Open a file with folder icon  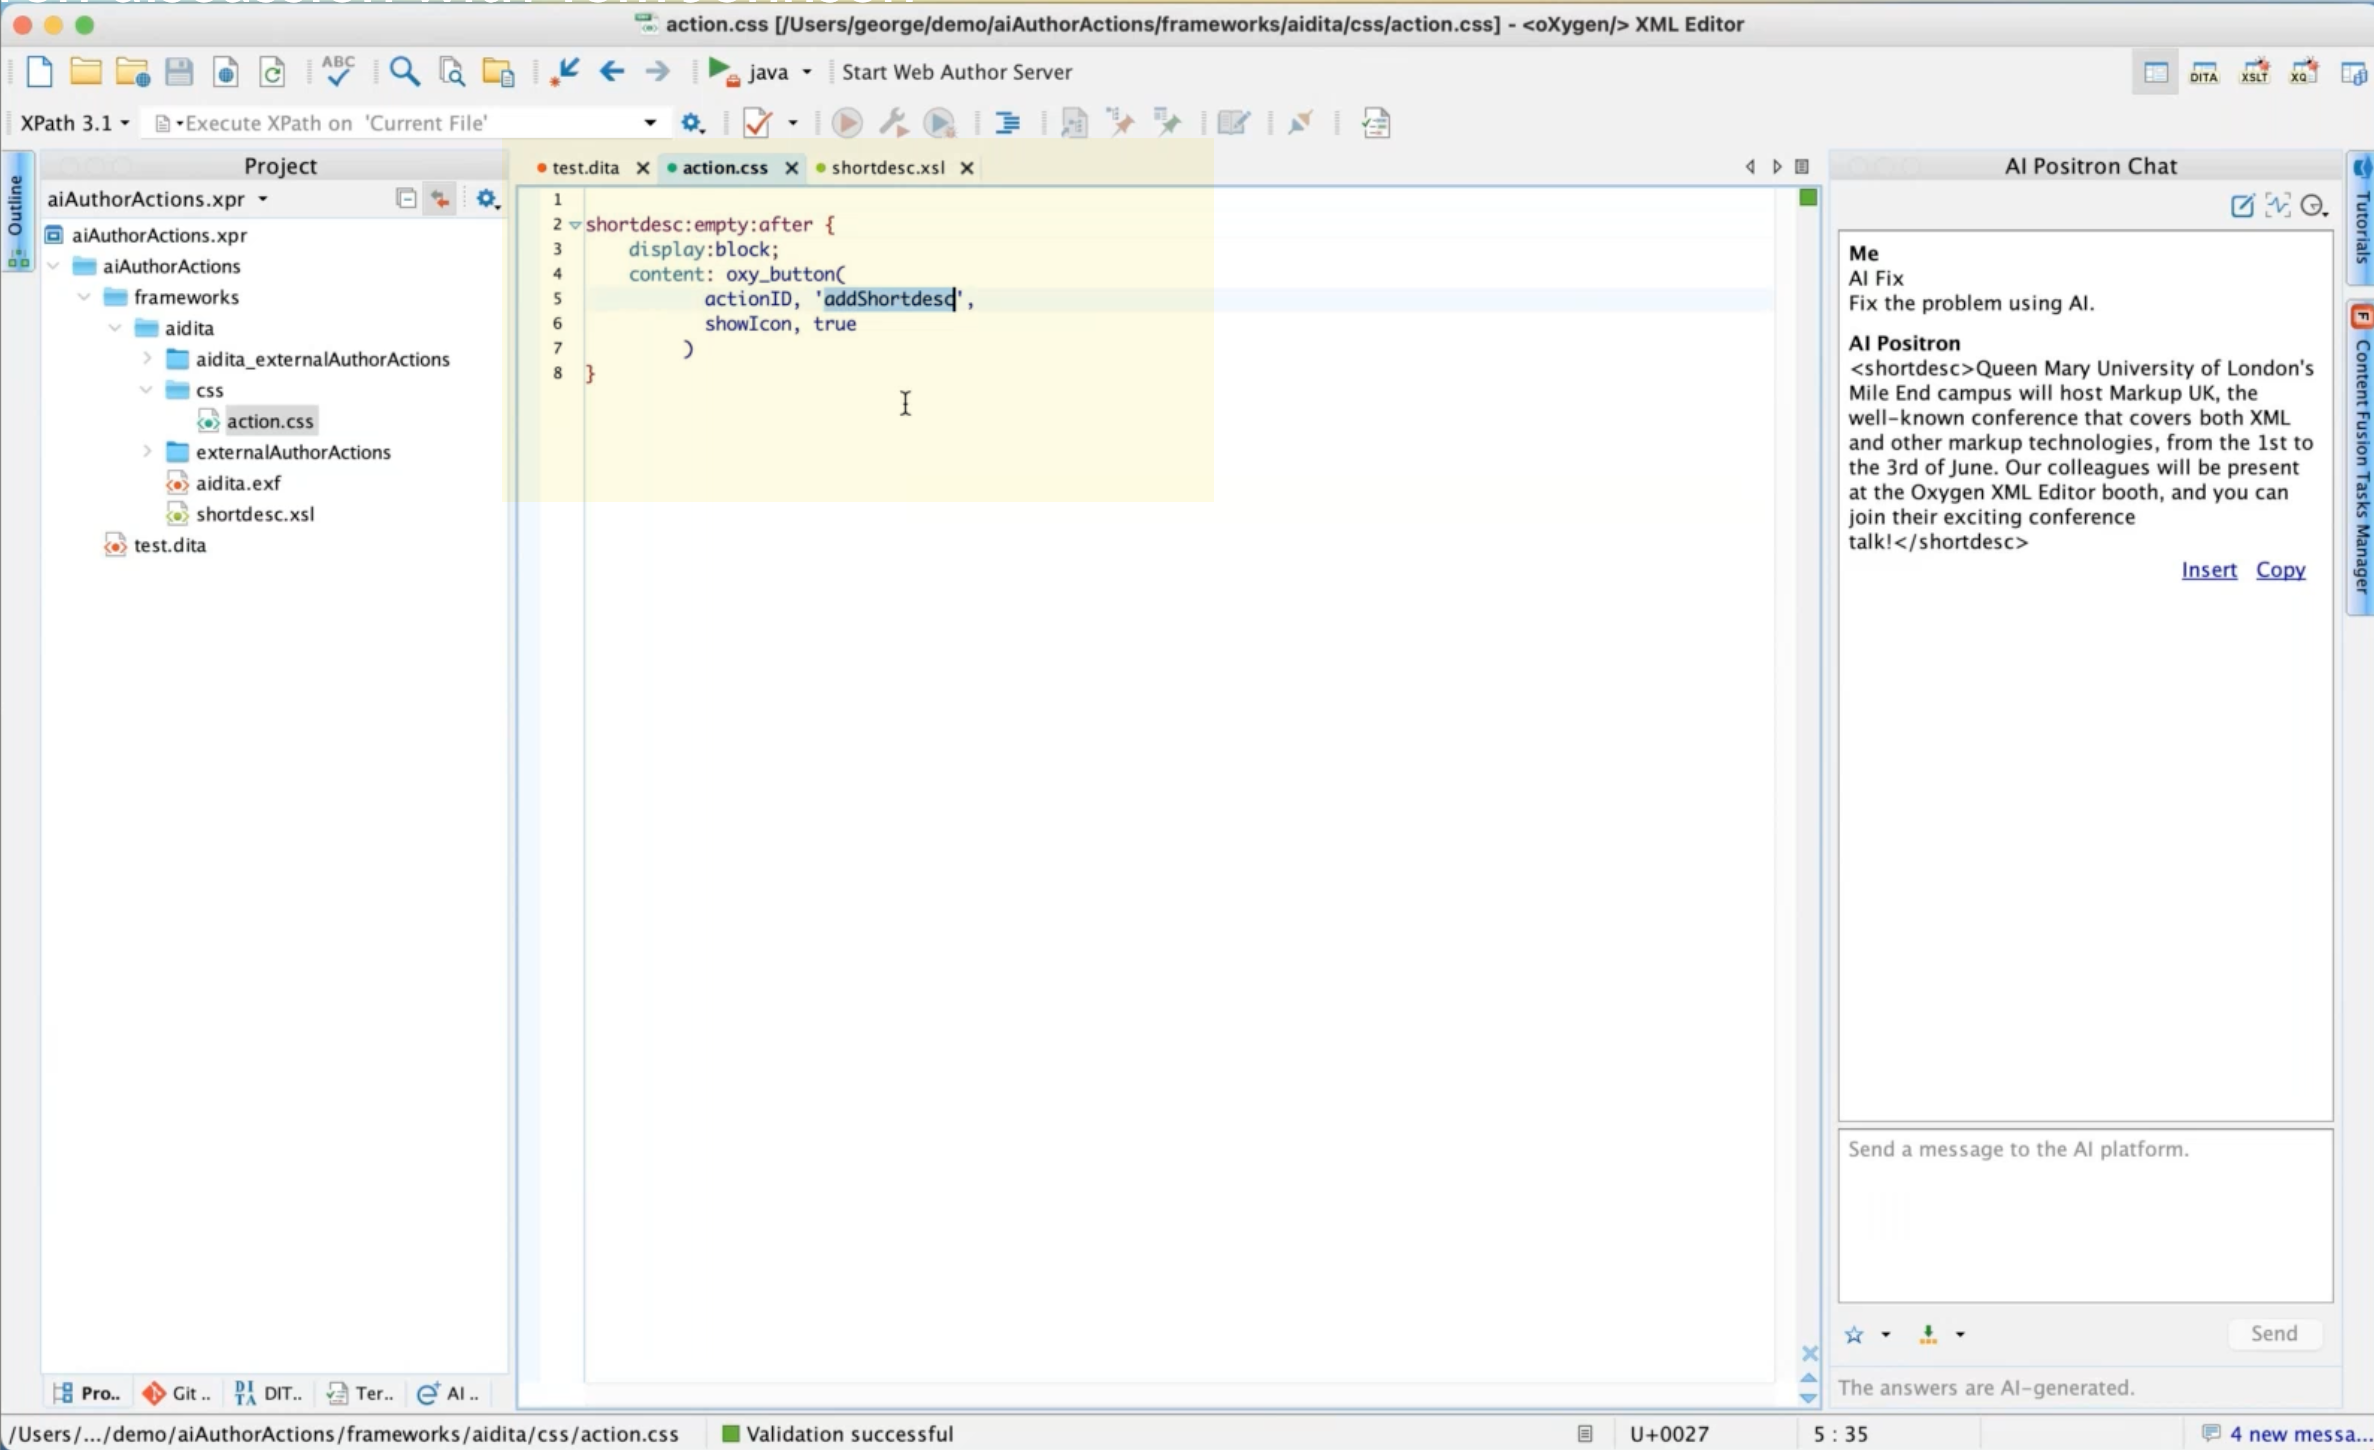tap(86, 72)
